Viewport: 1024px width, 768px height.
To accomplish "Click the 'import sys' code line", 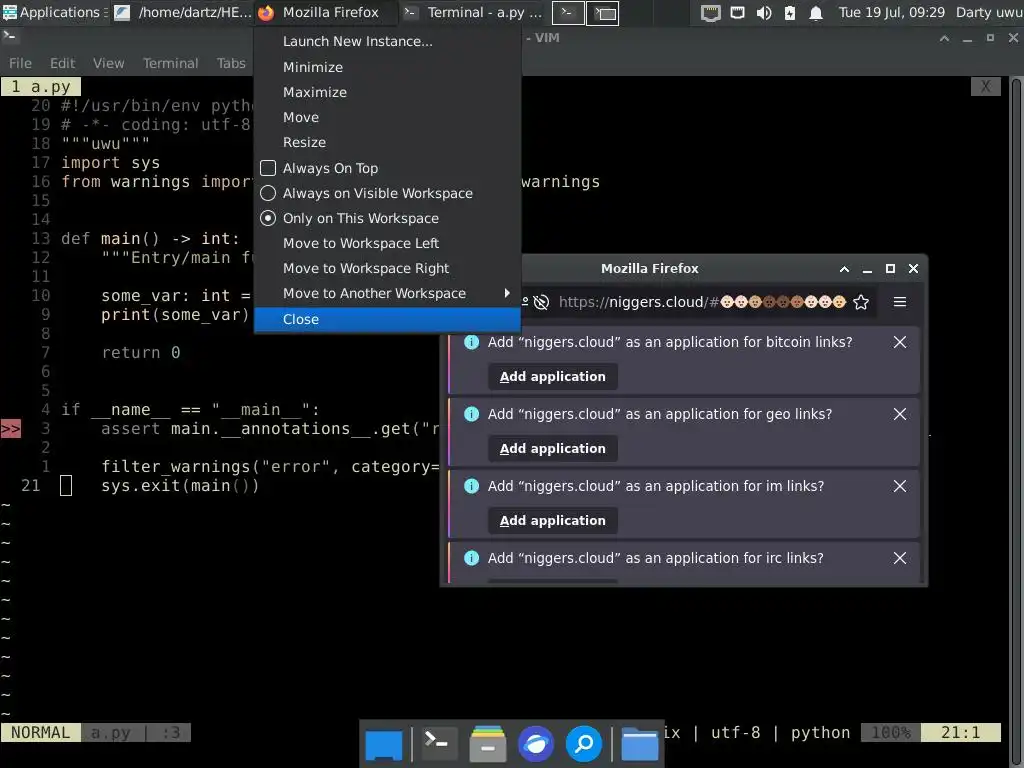I will 110,163.
